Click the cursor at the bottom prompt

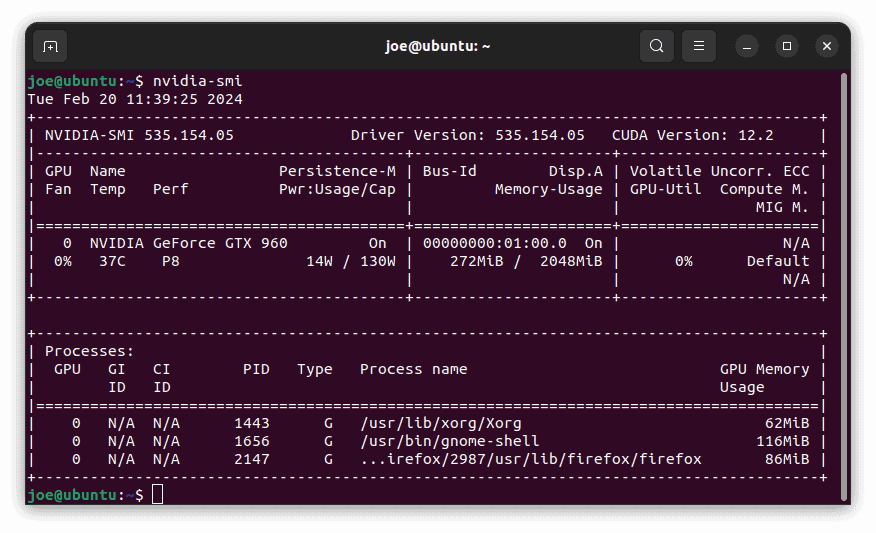158,495
